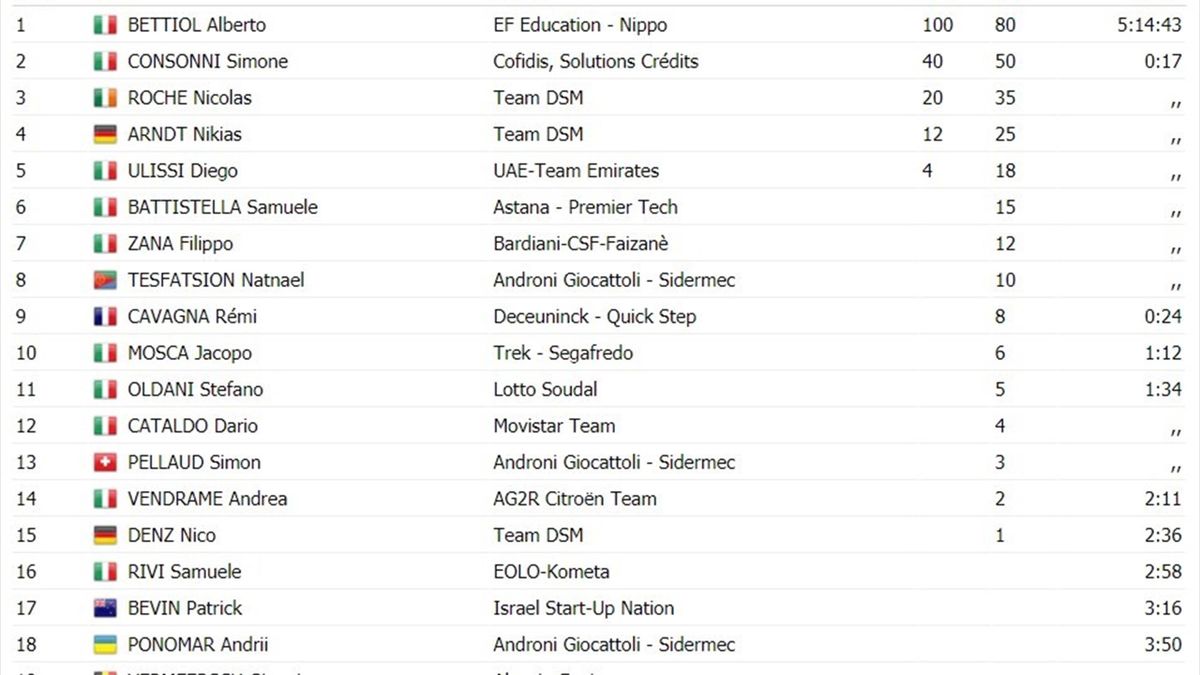This screenshot has width=1200, height=675.
Task: Select the Israel Start-Up Nation team
Action: (583, 608)
